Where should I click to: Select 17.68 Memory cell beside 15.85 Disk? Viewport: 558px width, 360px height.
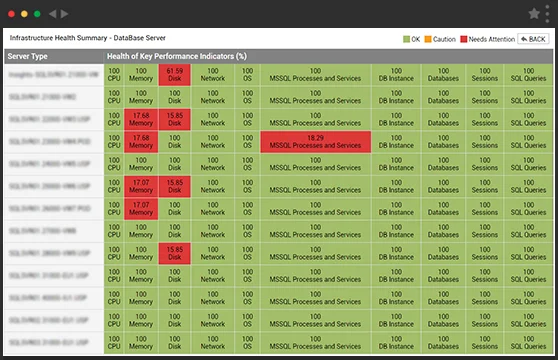[141, 119]
